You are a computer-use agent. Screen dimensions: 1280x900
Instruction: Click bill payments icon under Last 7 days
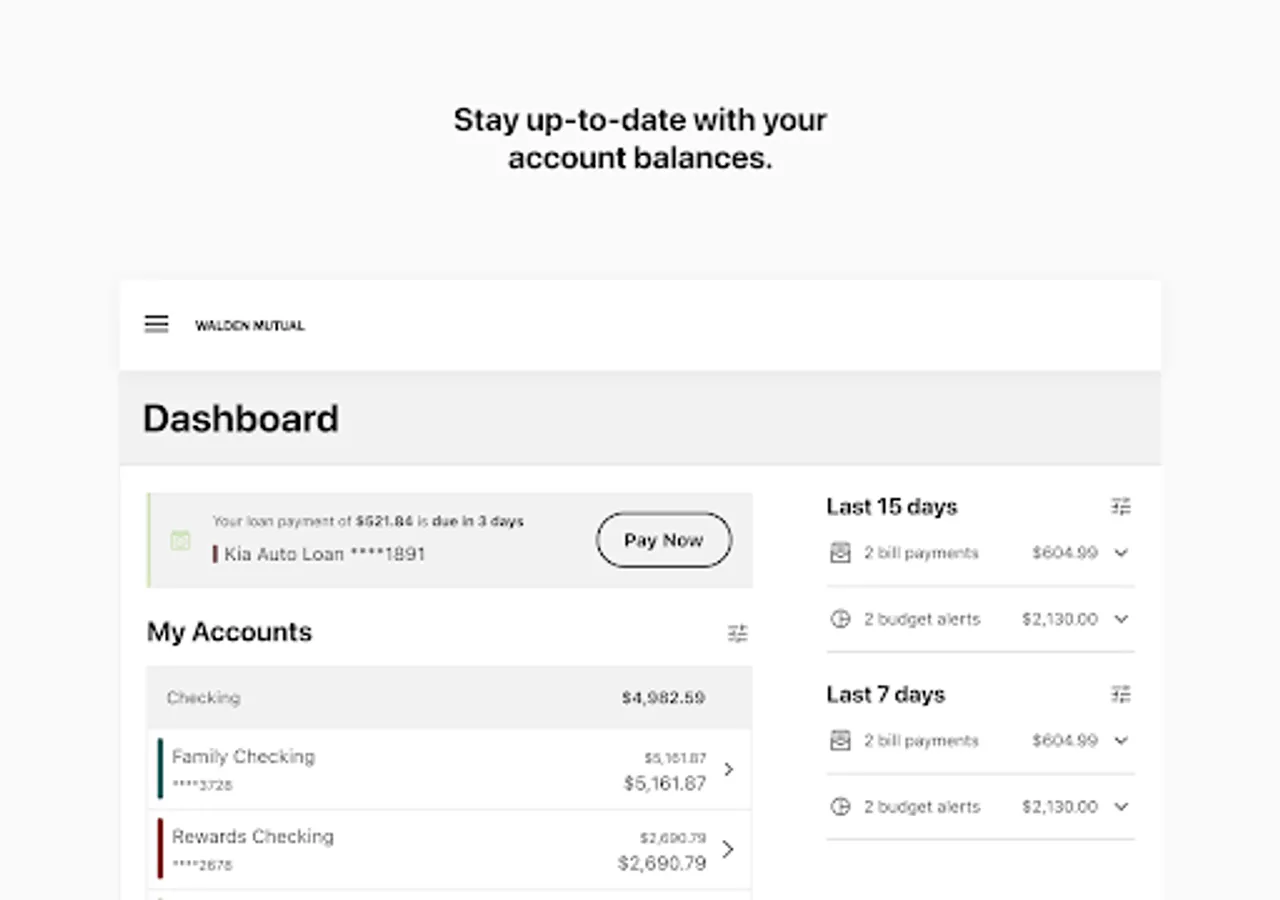pos(840,741)
